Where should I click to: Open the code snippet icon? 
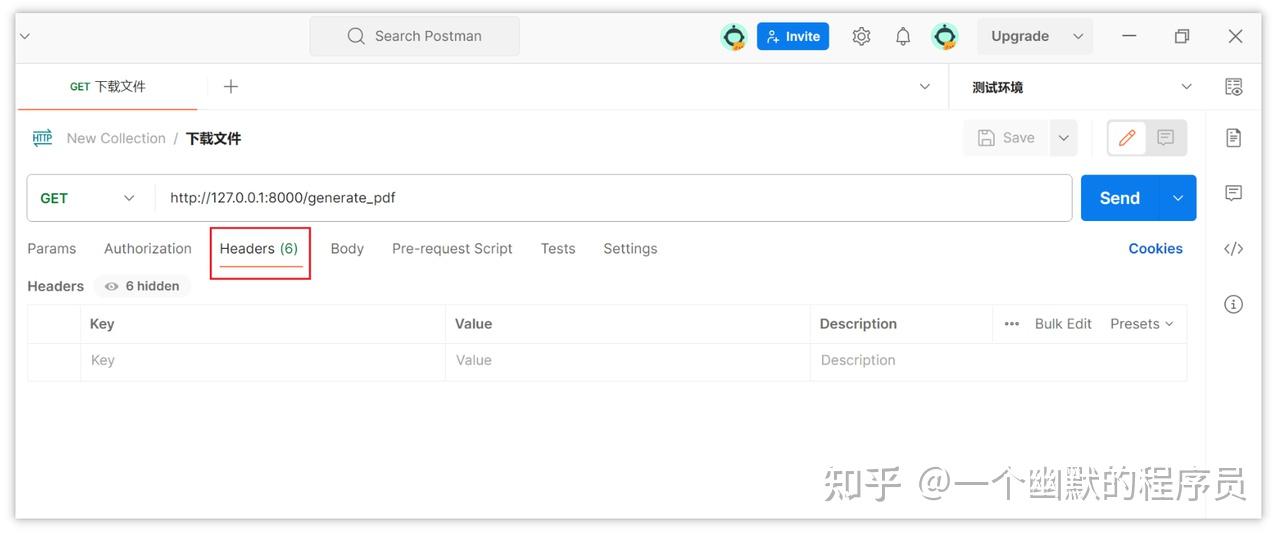(1234, 249)
